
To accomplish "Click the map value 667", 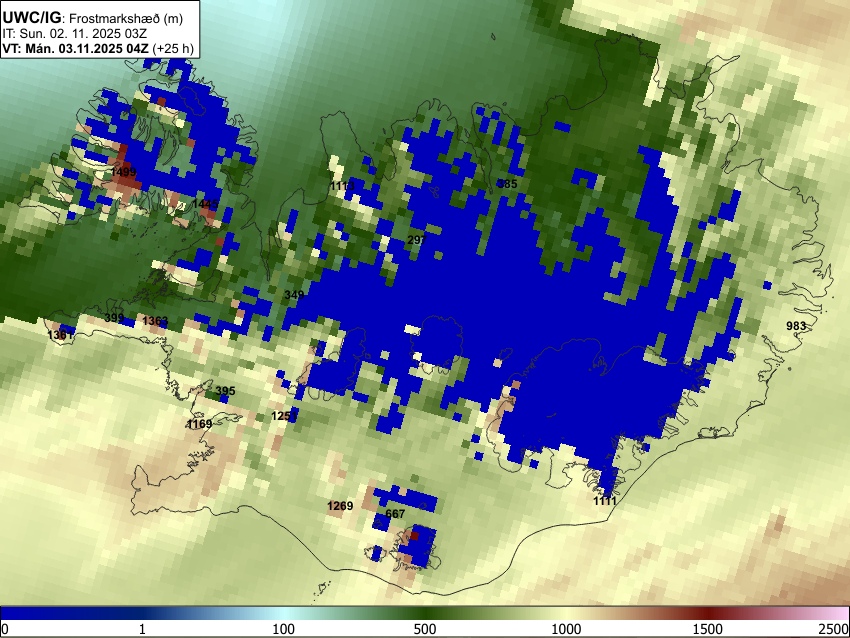I will click(395, 513).
